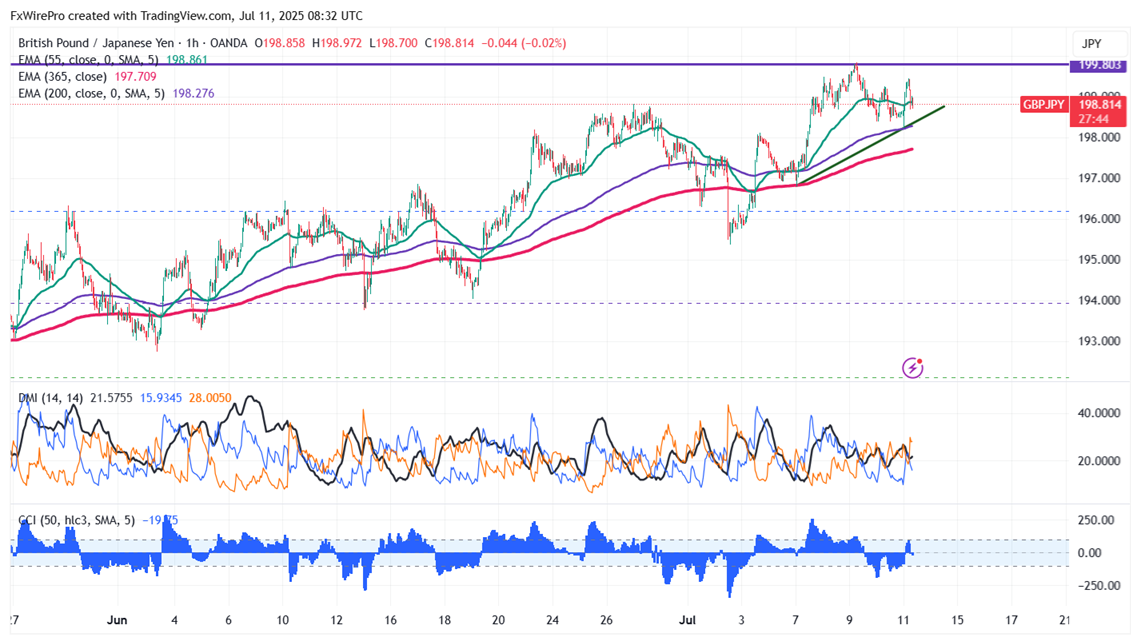The image size is (1136, 639).
Task: Click the 199.803 horizontal line price label
Action: [1099, 65]
